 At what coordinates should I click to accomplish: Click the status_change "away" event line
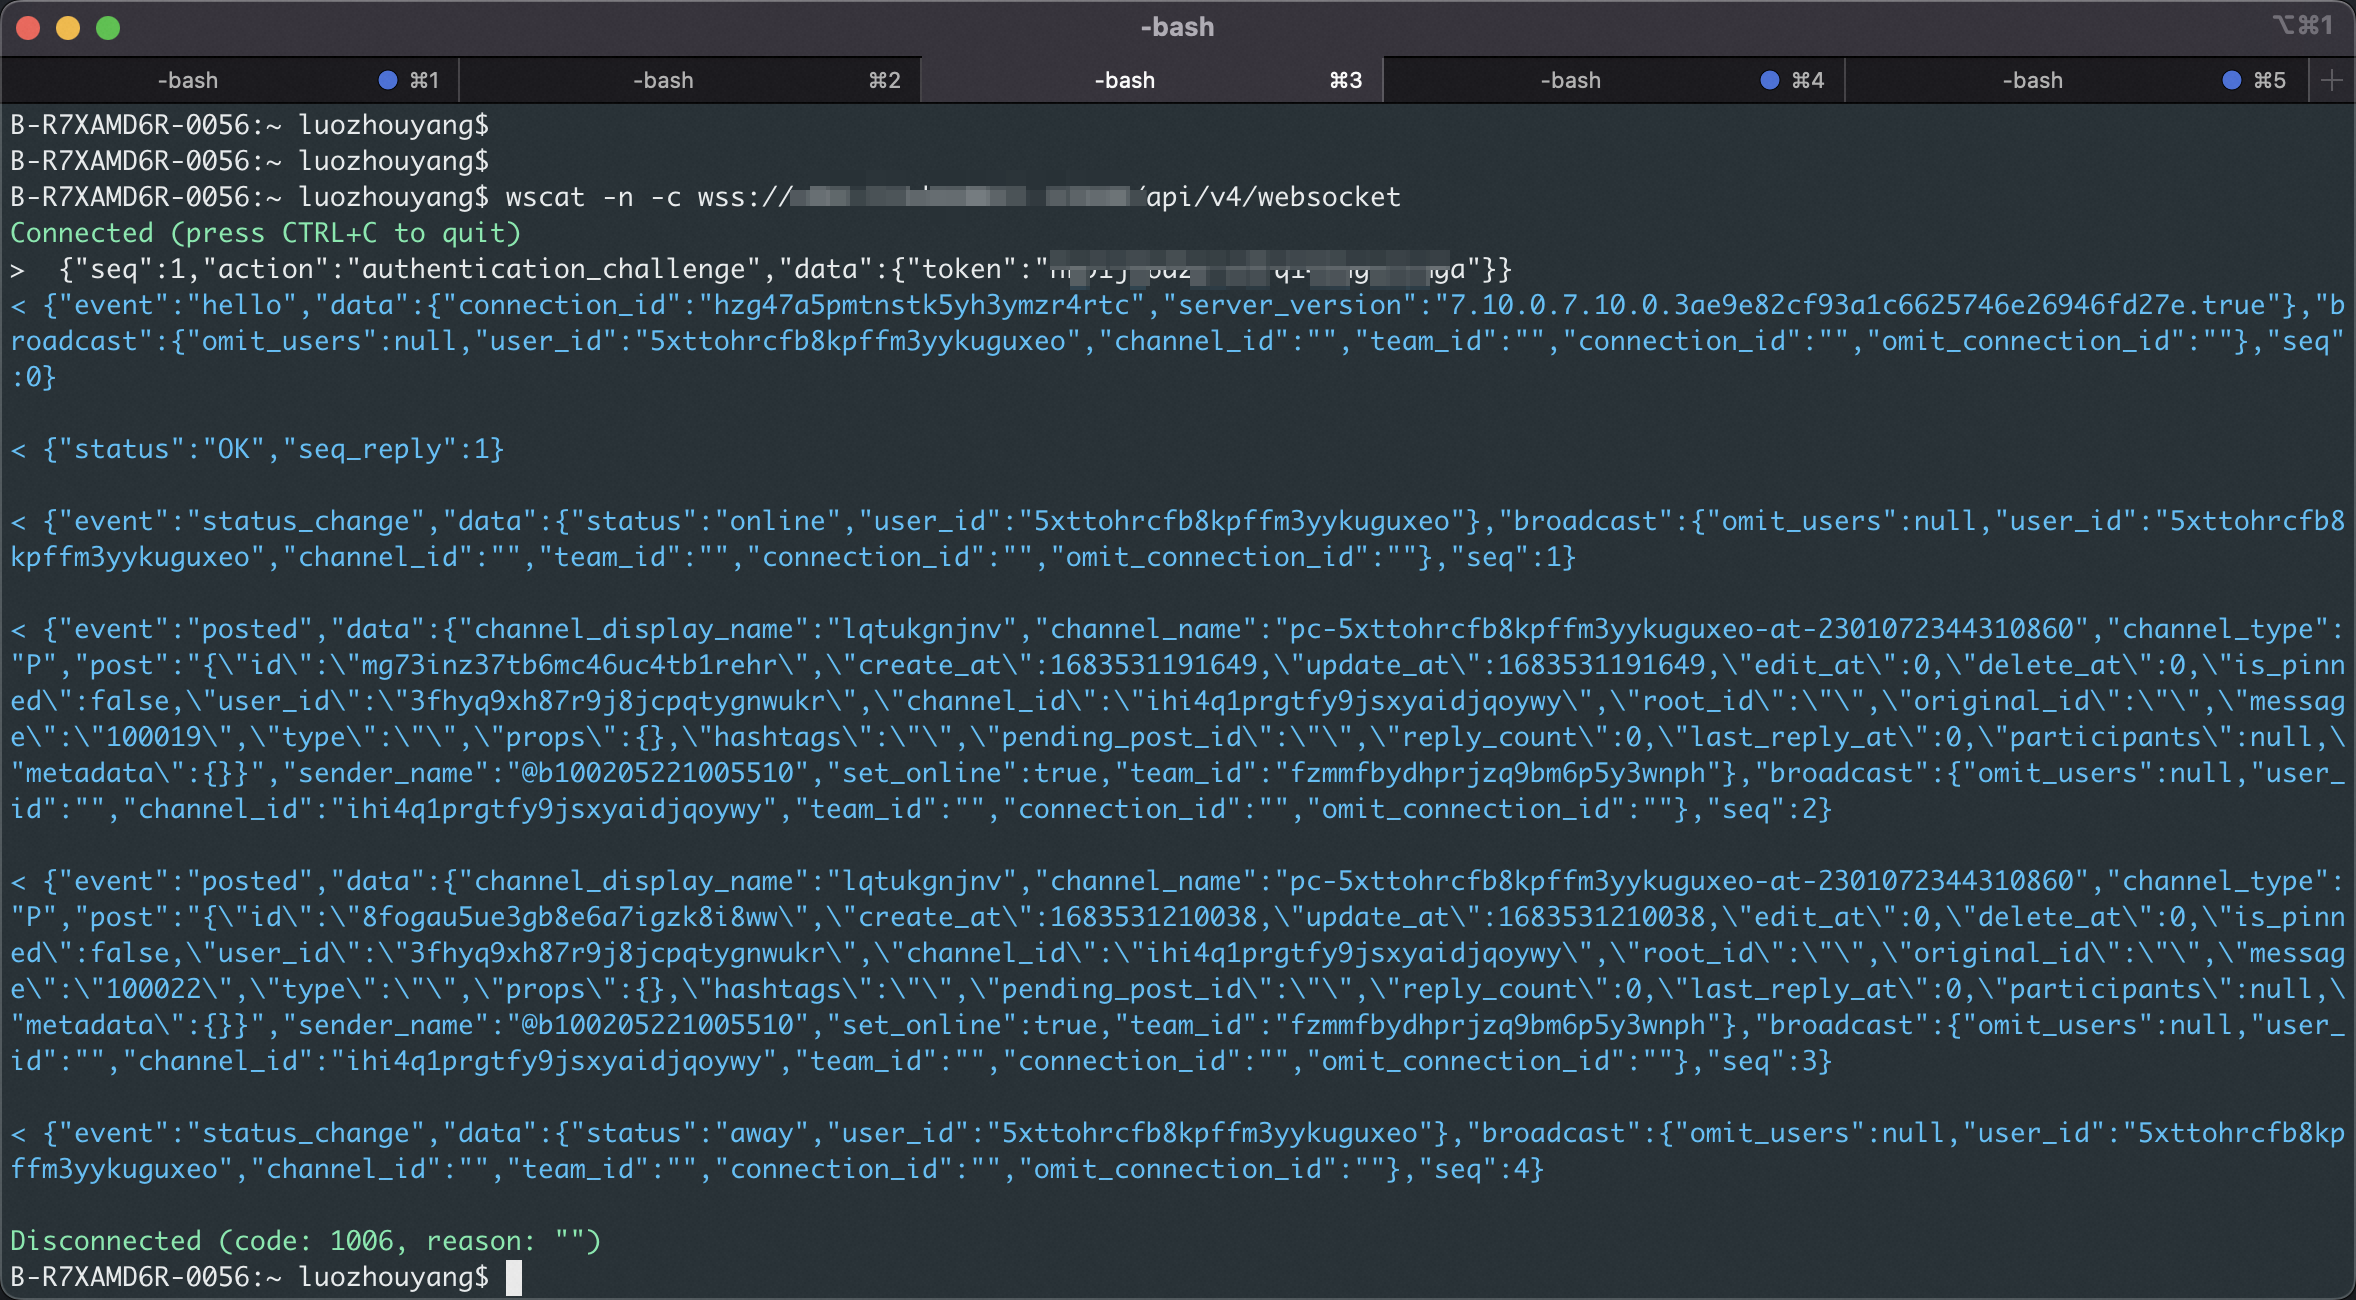pos(1177,1151)
